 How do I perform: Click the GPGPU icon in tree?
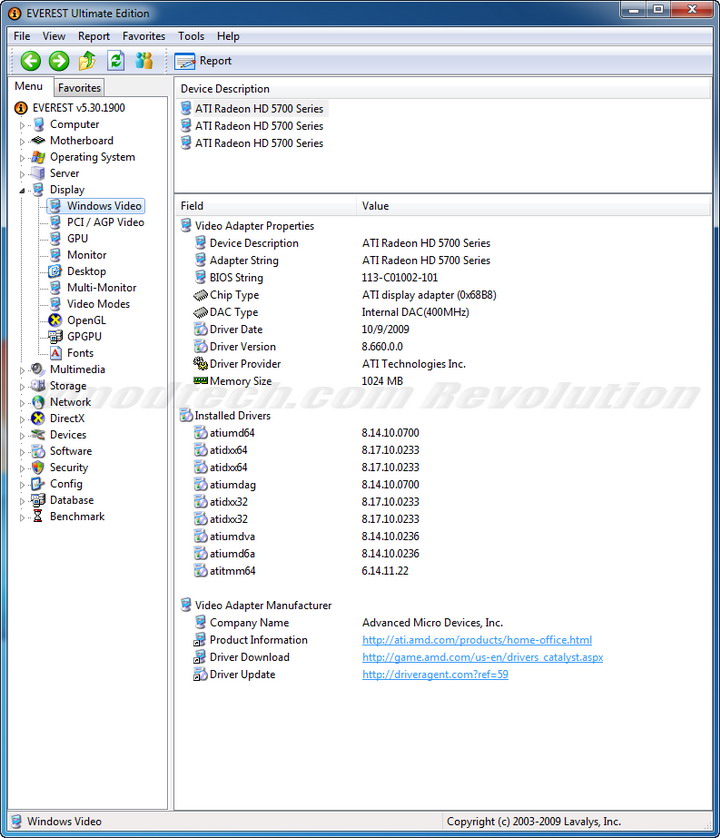[x=55, y=337]
